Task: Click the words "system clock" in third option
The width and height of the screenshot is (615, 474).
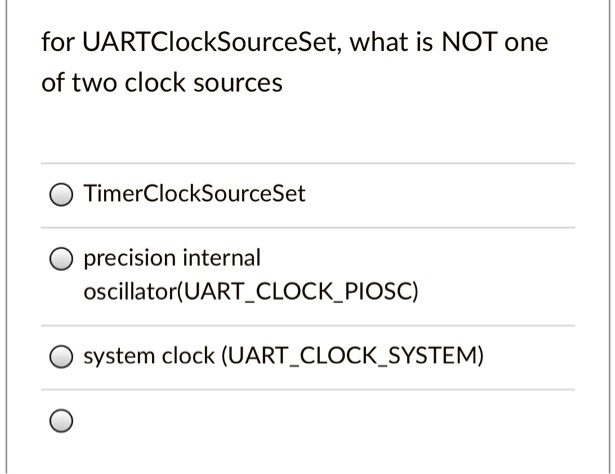Action: click(149, 356)
